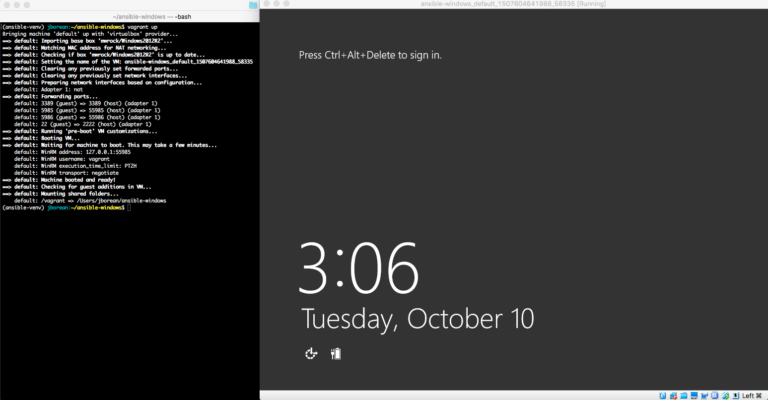Click the '22 (guest) => 2222 (host)' line

pyautogui.click(x=83, y=124)
